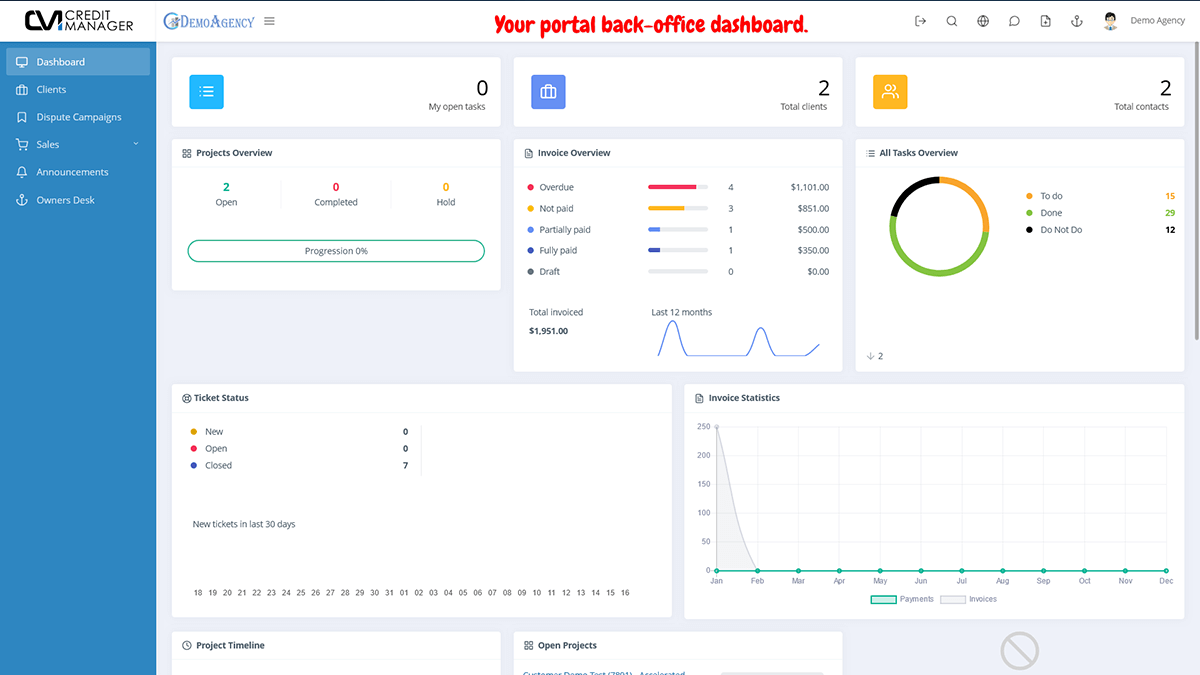The width and height of the screenshot is (1200, 675).
Task: Select Dispute Campaigns in the sidebar
Action: (x=77, y=117)
